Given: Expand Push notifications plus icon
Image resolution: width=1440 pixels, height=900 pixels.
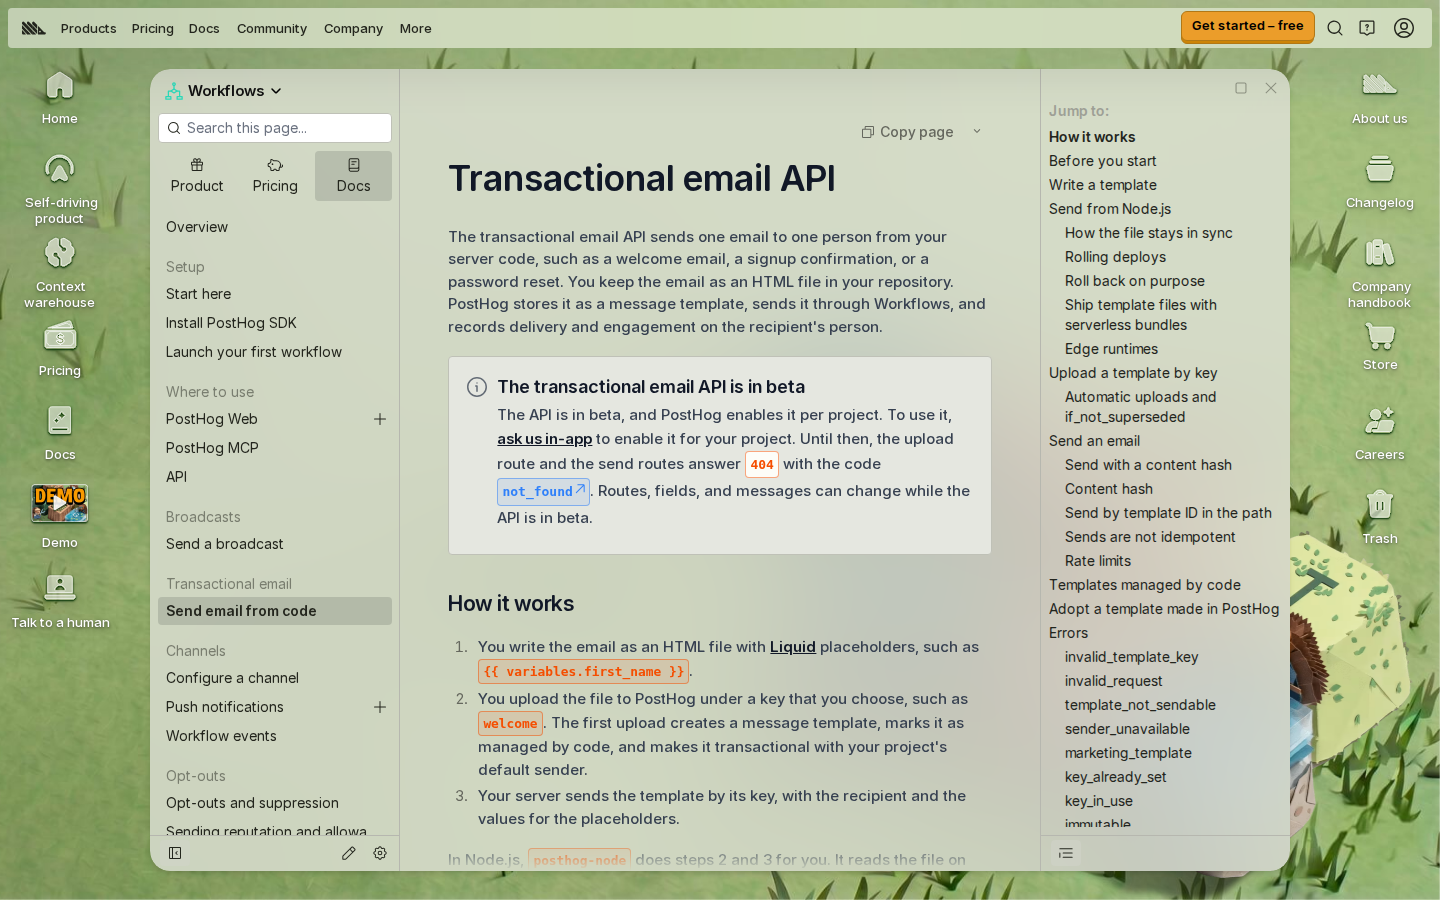Looking at the screenshot, I should (380, 707).
